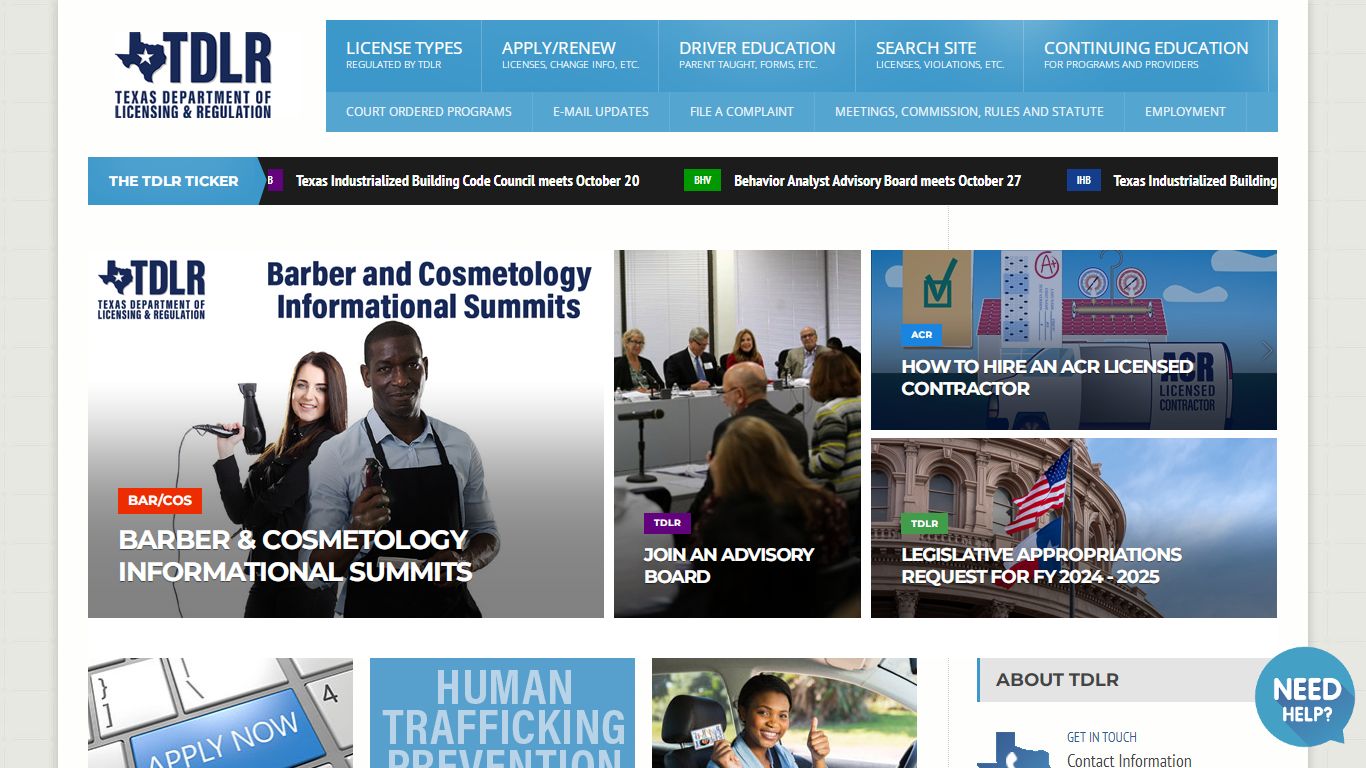Click the IHB blue ticker badge
The width and height of the screenshot is (1366, 768).
[1084, 180]
